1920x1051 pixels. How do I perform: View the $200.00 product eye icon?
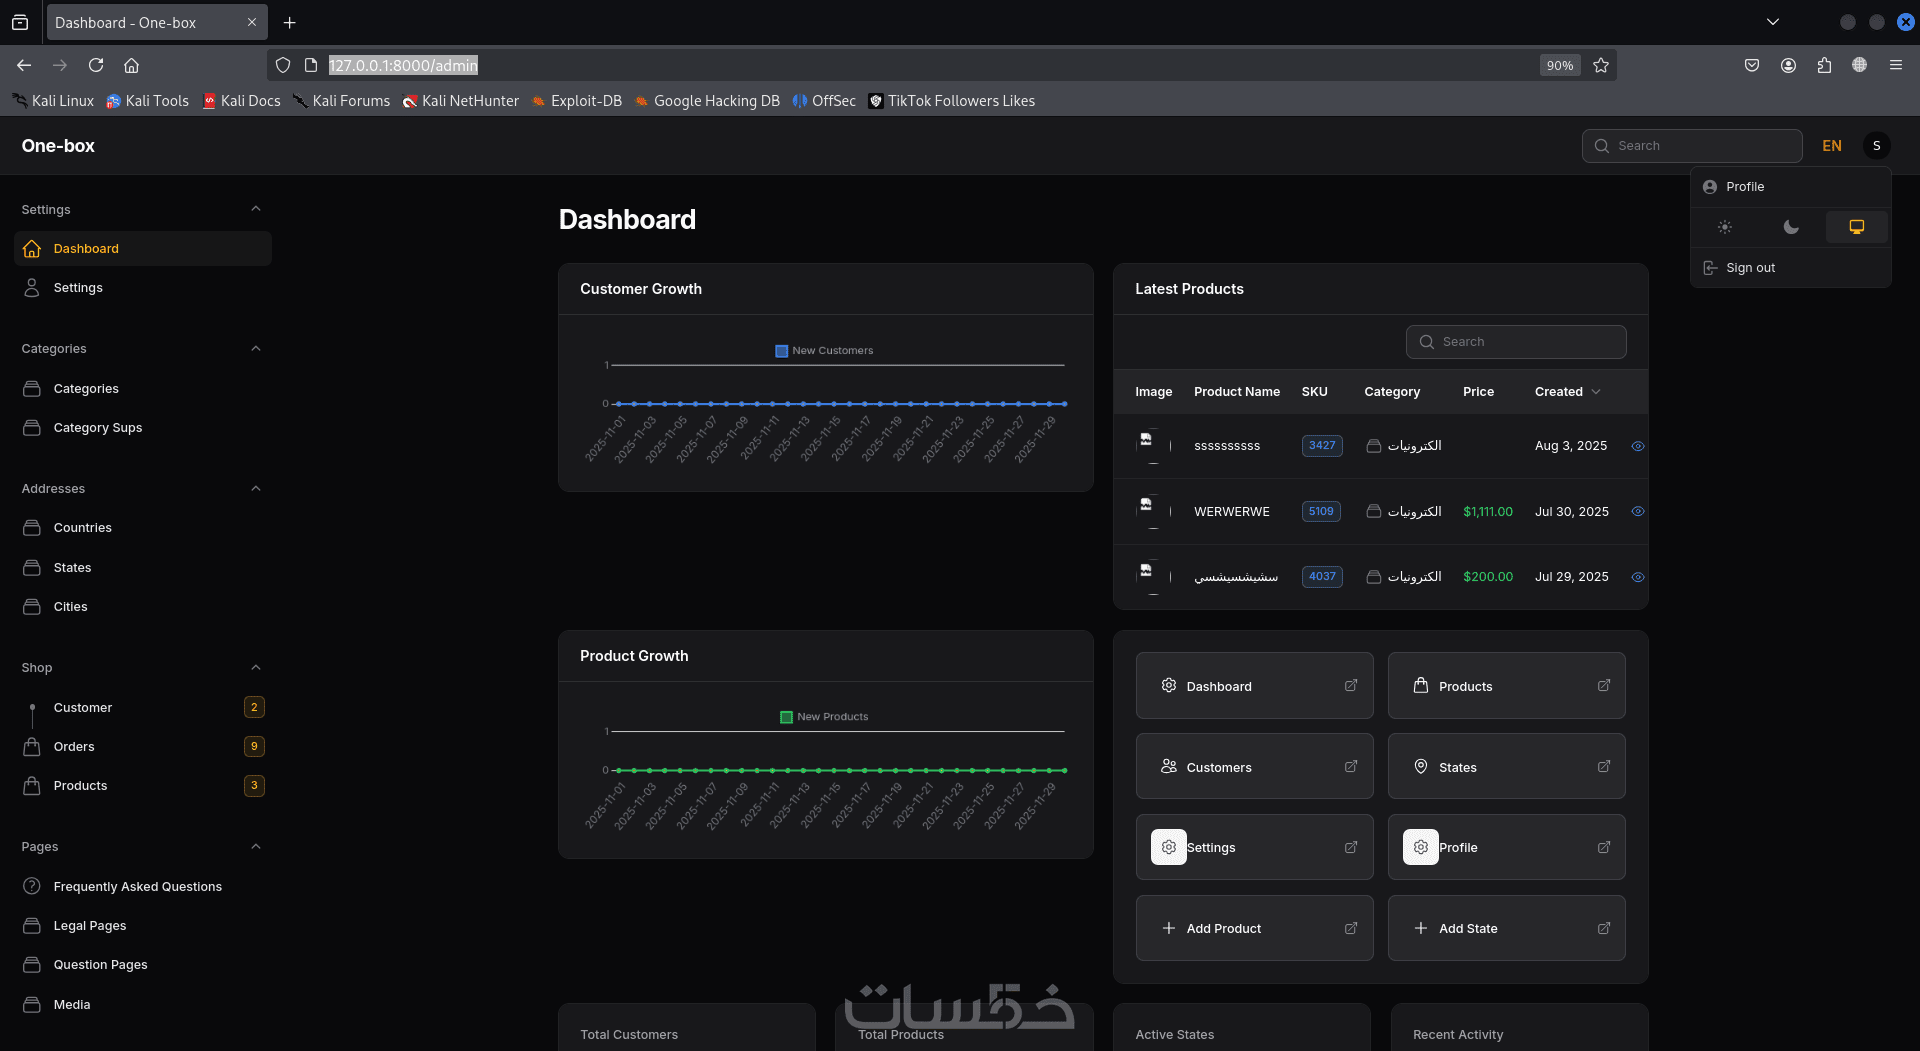(1638, 577)
